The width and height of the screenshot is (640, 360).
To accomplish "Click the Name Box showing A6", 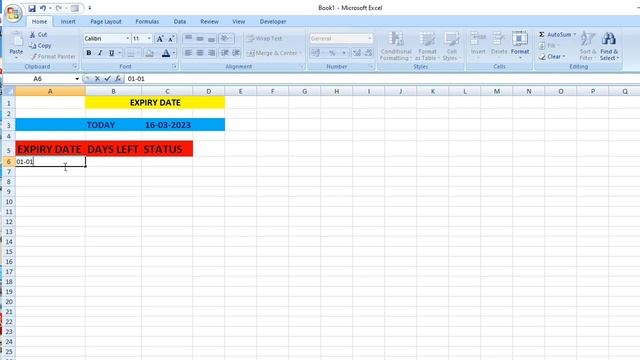I will pyautogui.click(x=38, y=79).
